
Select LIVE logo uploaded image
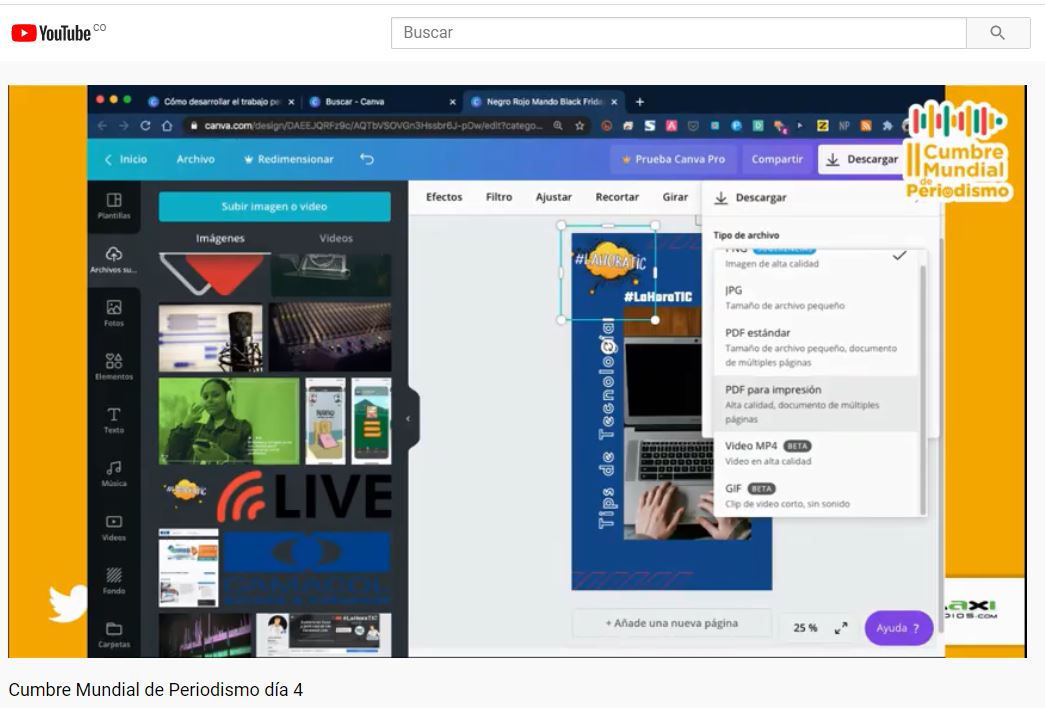point(304,497)
